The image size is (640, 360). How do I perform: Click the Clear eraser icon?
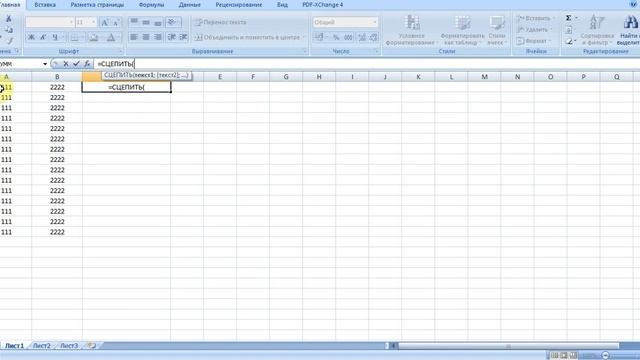569,41
